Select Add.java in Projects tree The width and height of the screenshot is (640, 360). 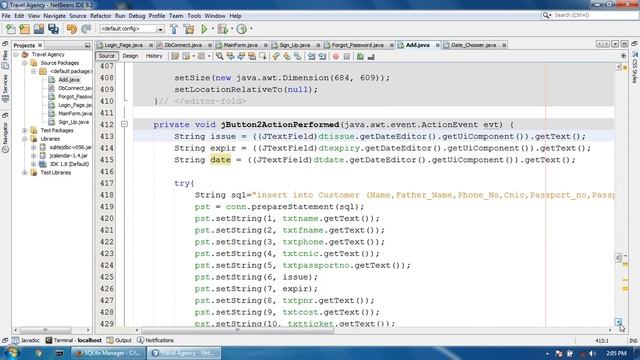click(x=69, y=80)
